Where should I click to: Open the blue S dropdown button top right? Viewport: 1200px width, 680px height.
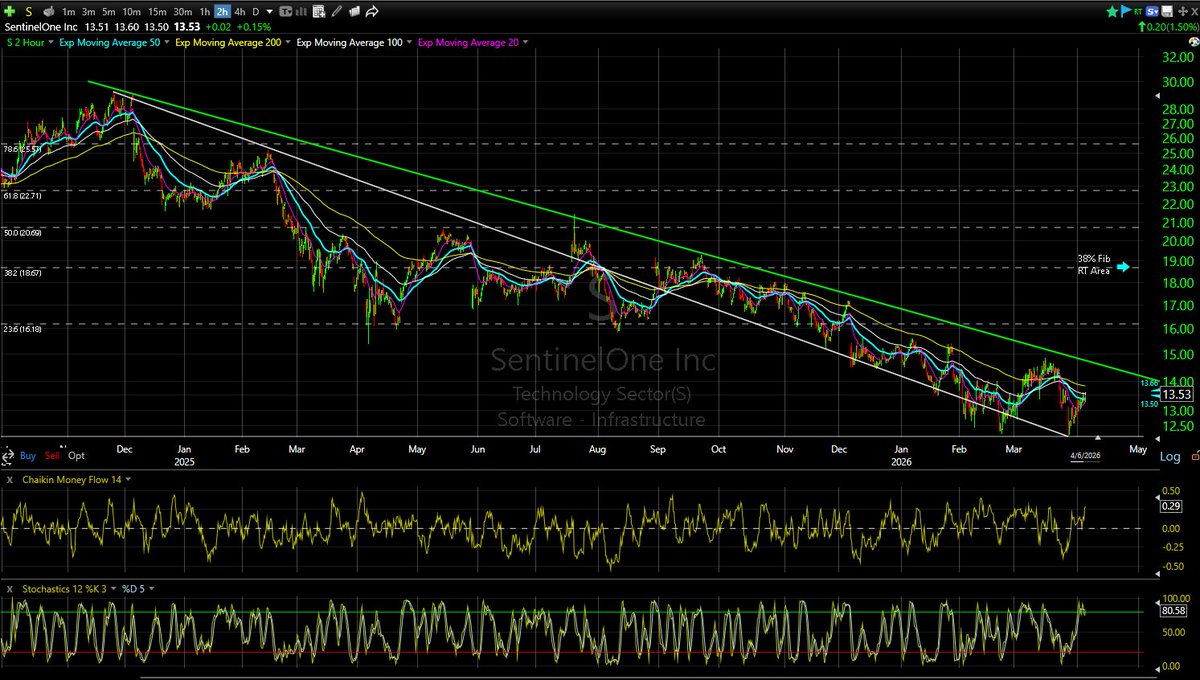coord(1152,11)
